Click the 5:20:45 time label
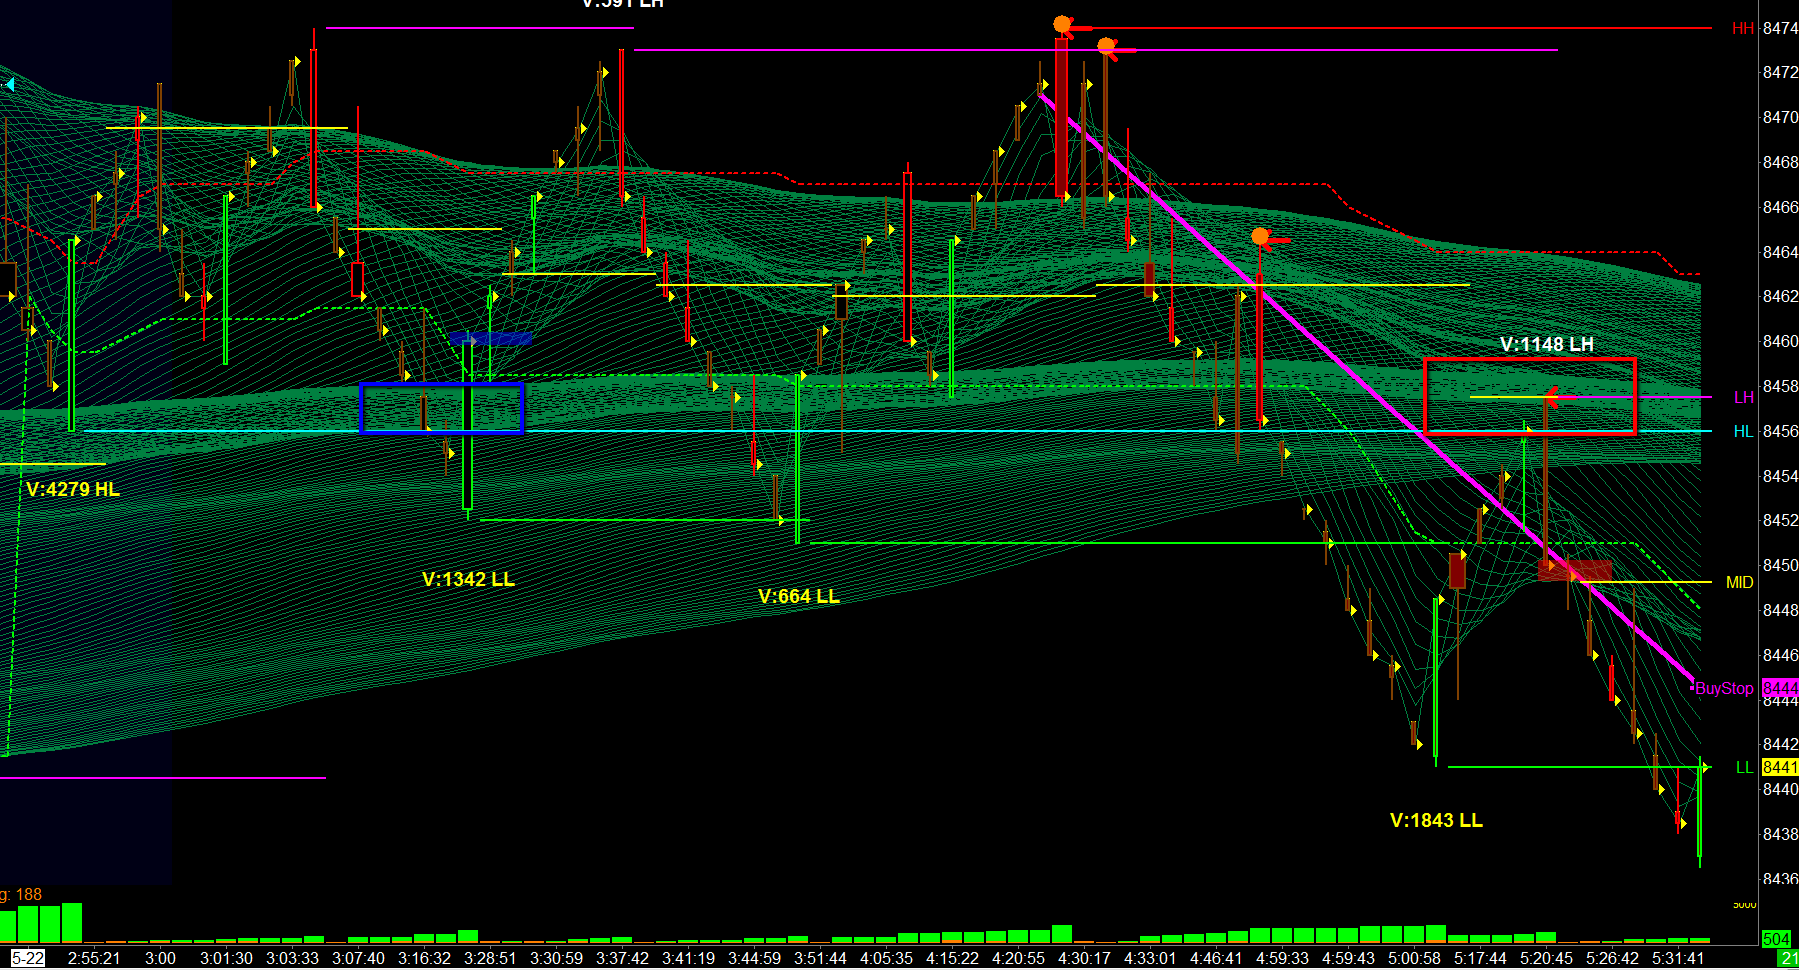Viewport: 1799px width, 970px height. point(1546,958)
